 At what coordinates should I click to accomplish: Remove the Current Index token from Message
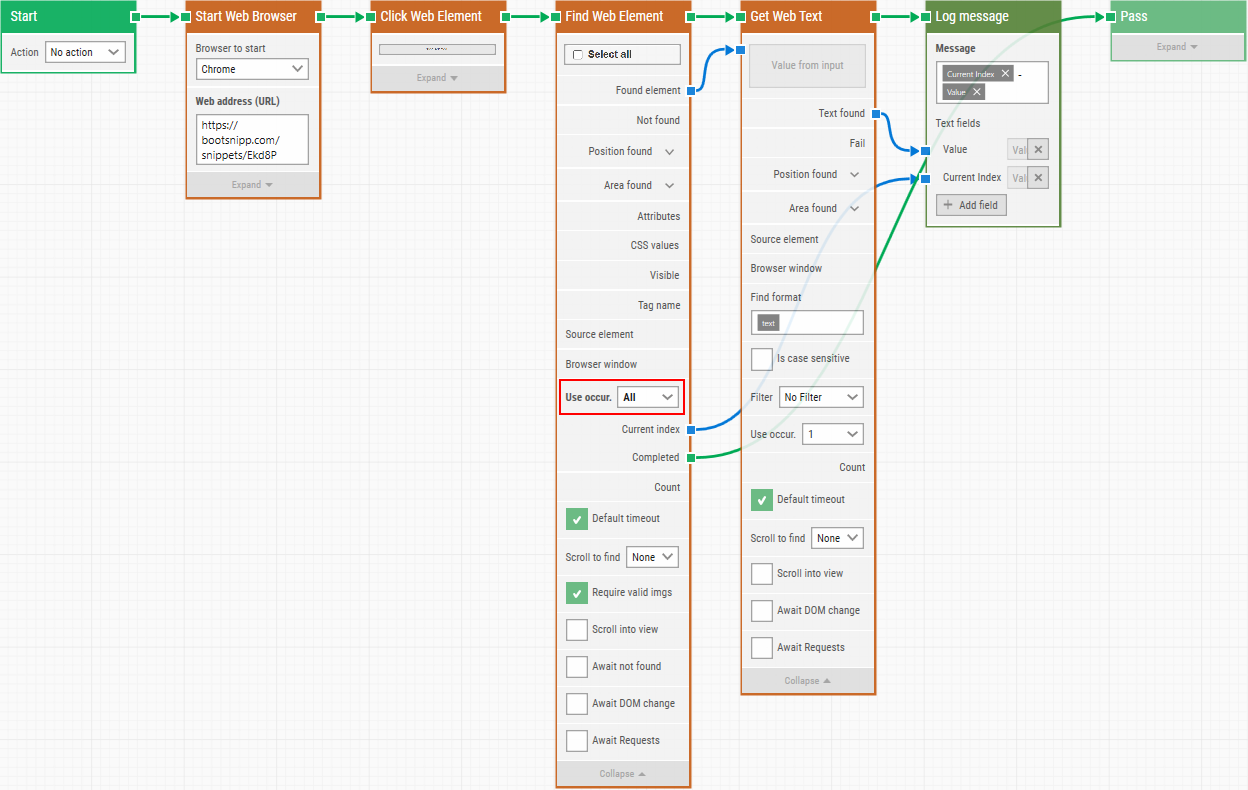(1005, 74)
